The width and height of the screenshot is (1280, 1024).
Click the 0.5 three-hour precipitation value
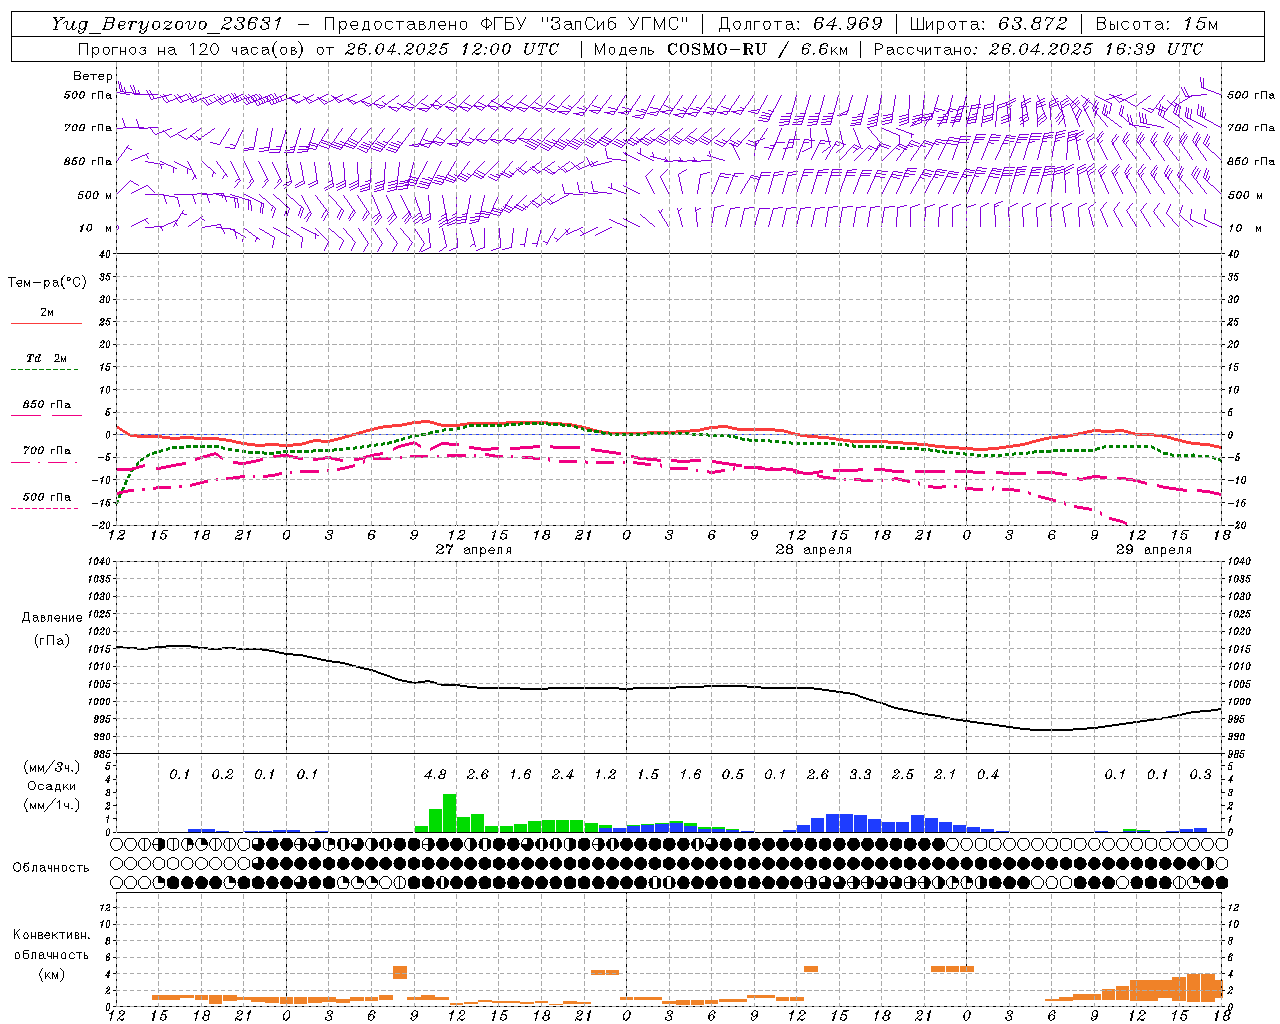[733, 774]
